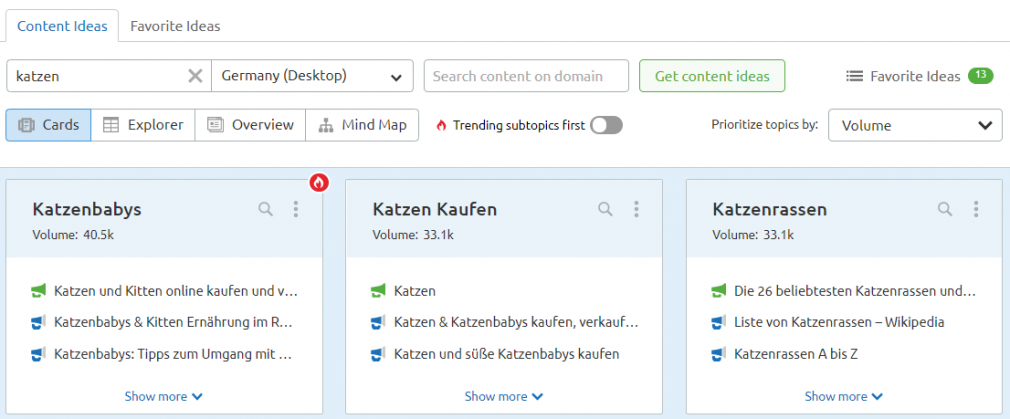The image size is (1010, 419).
Task: Click blue megaphone beside 'Katzenbabys: Tipps zum Umgang'
Action: [x=39, y=353]
